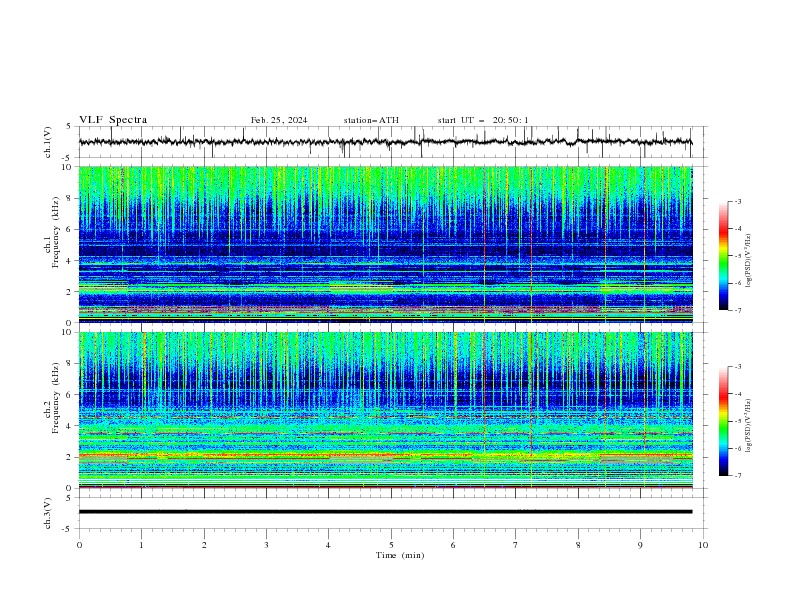Click the "9" tick on time axis
Screen dimensions: 792x612
click(x=640, y=545)
